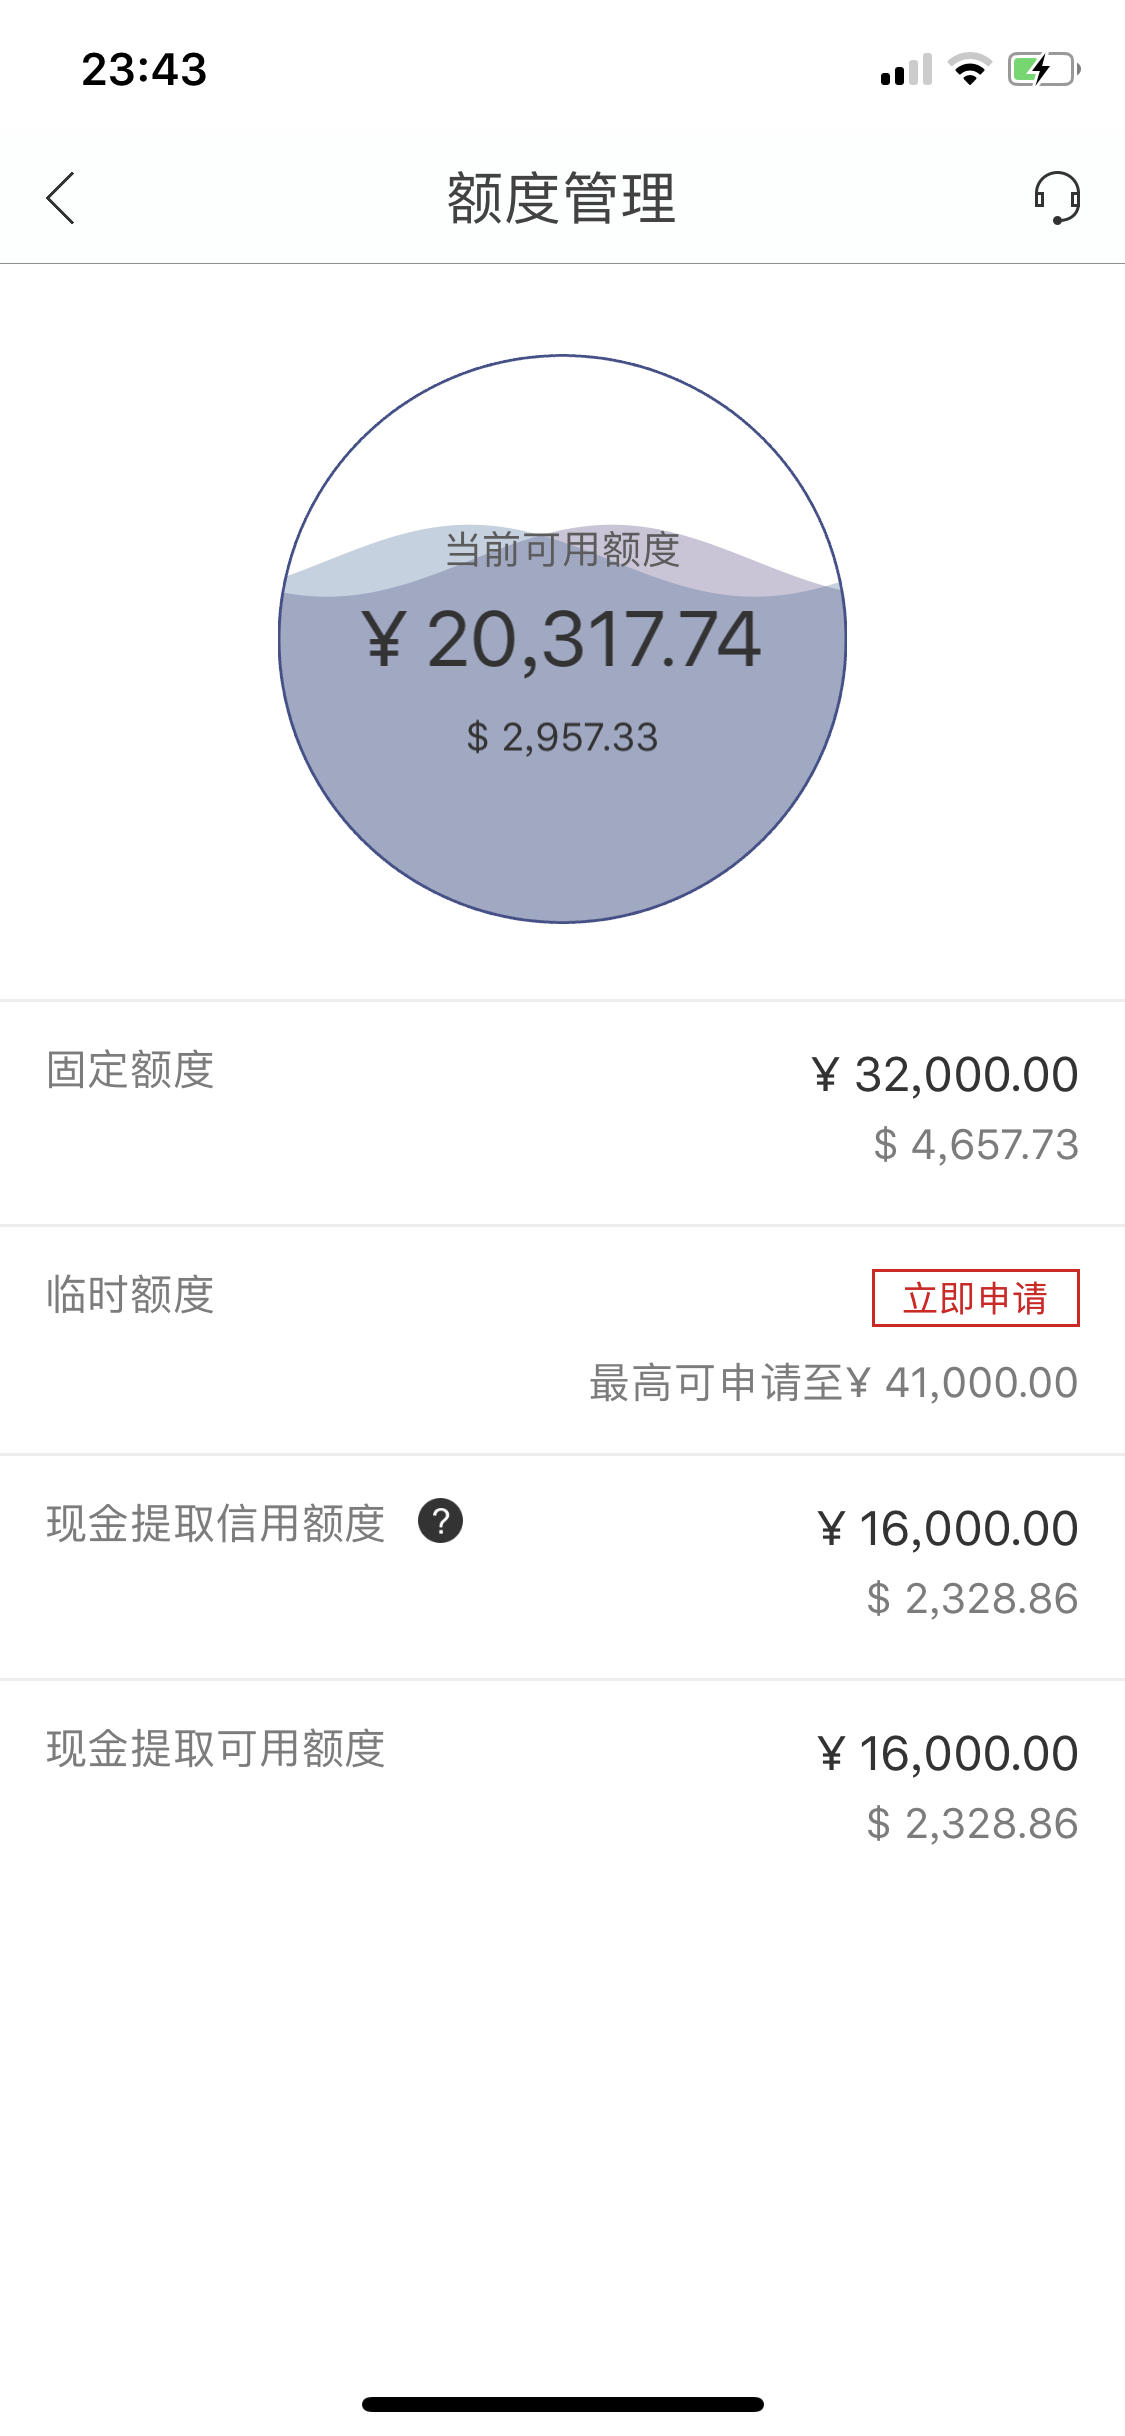The image size is (1125, 2436).
Task: Tap the ¥ 20,317.74 available credit amount
Action: point(562,640)
